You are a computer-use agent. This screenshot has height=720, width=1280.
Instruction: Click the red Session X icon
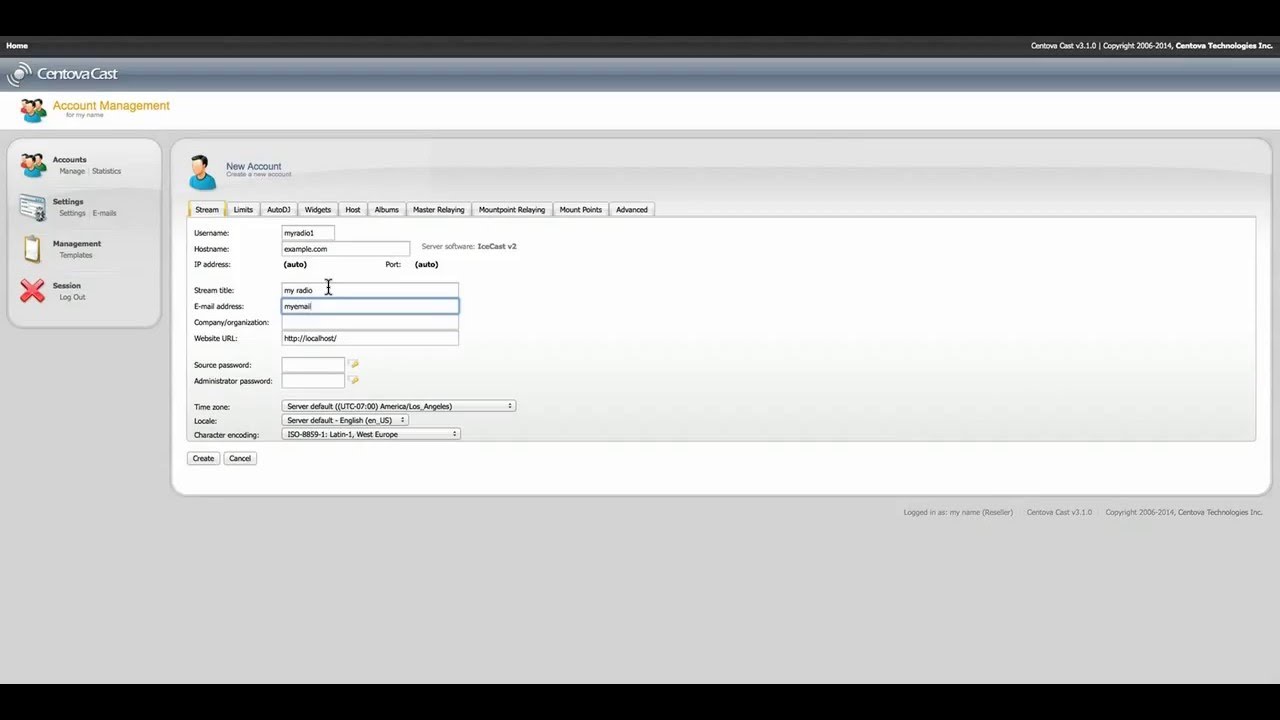[33, 291]
